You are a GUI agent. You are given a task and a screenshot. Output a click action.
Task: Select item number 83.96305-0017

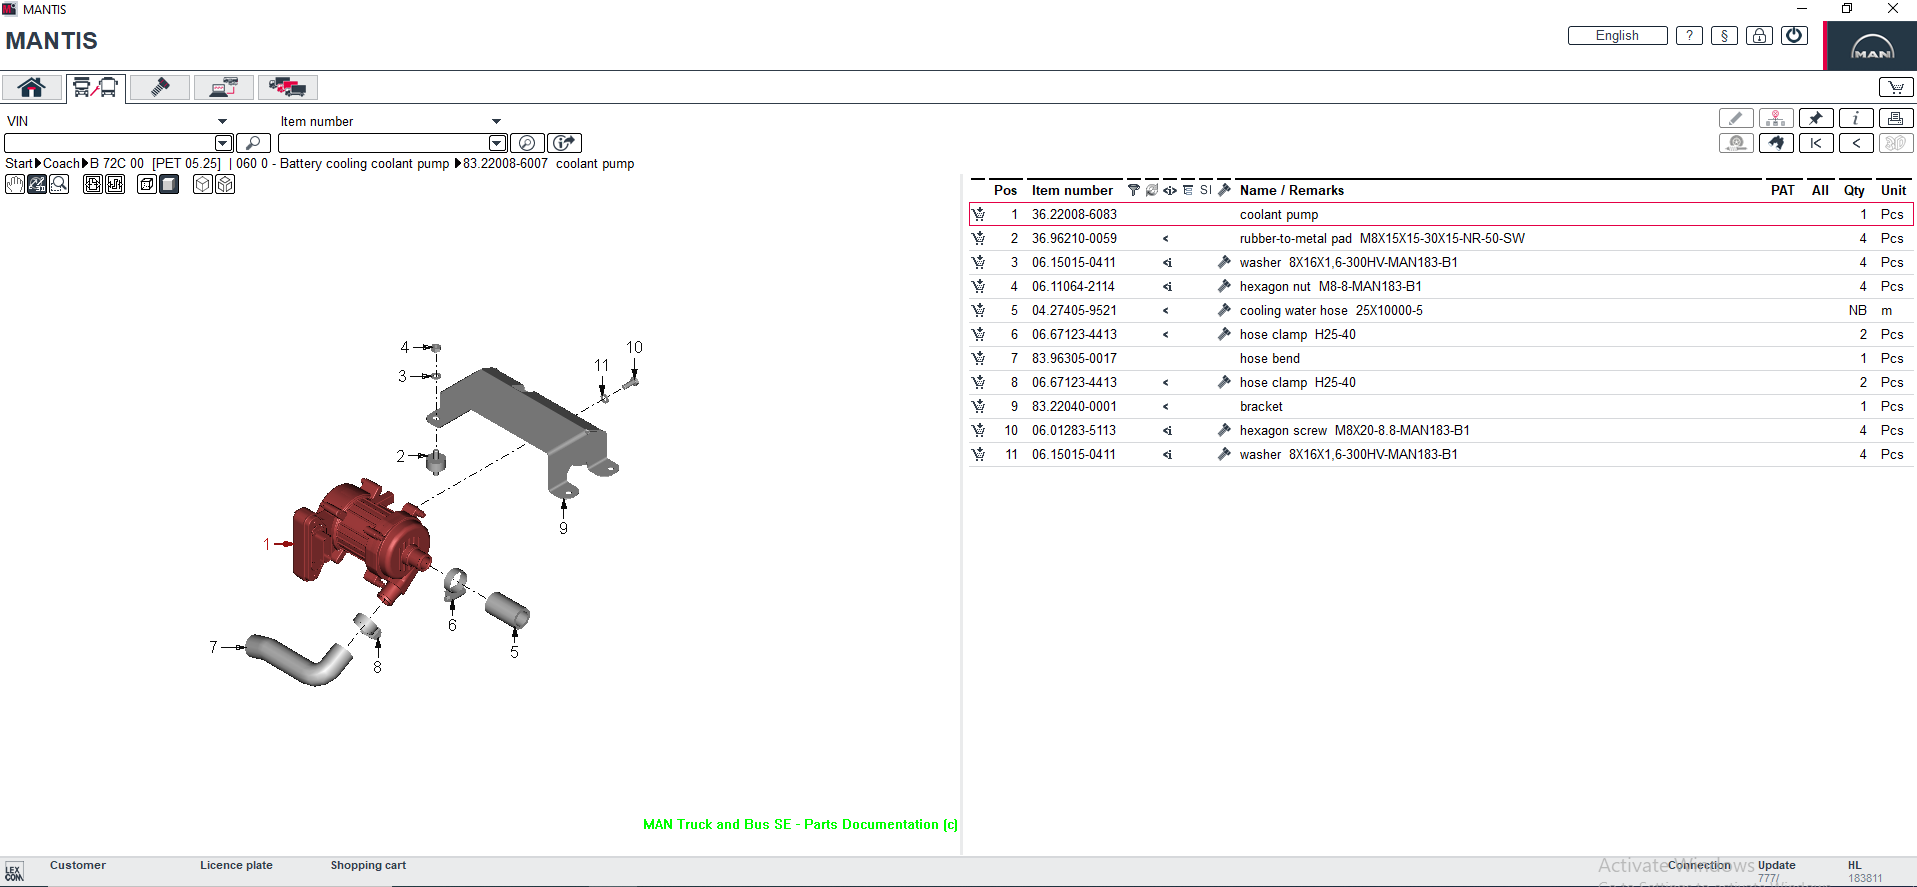coord(1074,358)
